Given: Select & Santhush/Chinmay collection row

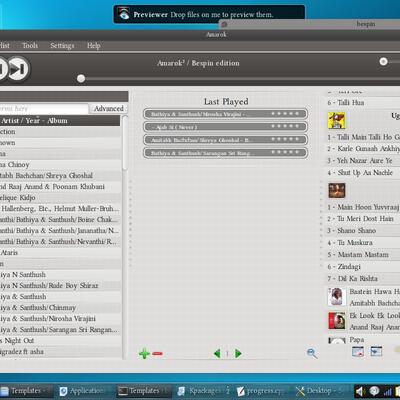Looking at the screenshot, I should click(60, 308).
